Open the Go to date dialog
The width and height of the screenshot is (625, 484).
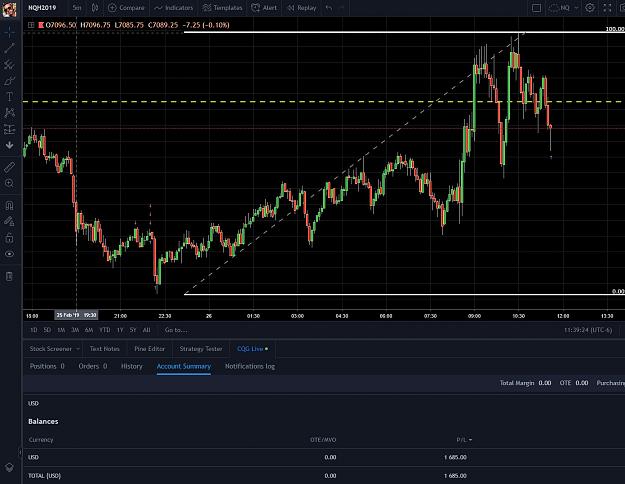pos(176,330)
